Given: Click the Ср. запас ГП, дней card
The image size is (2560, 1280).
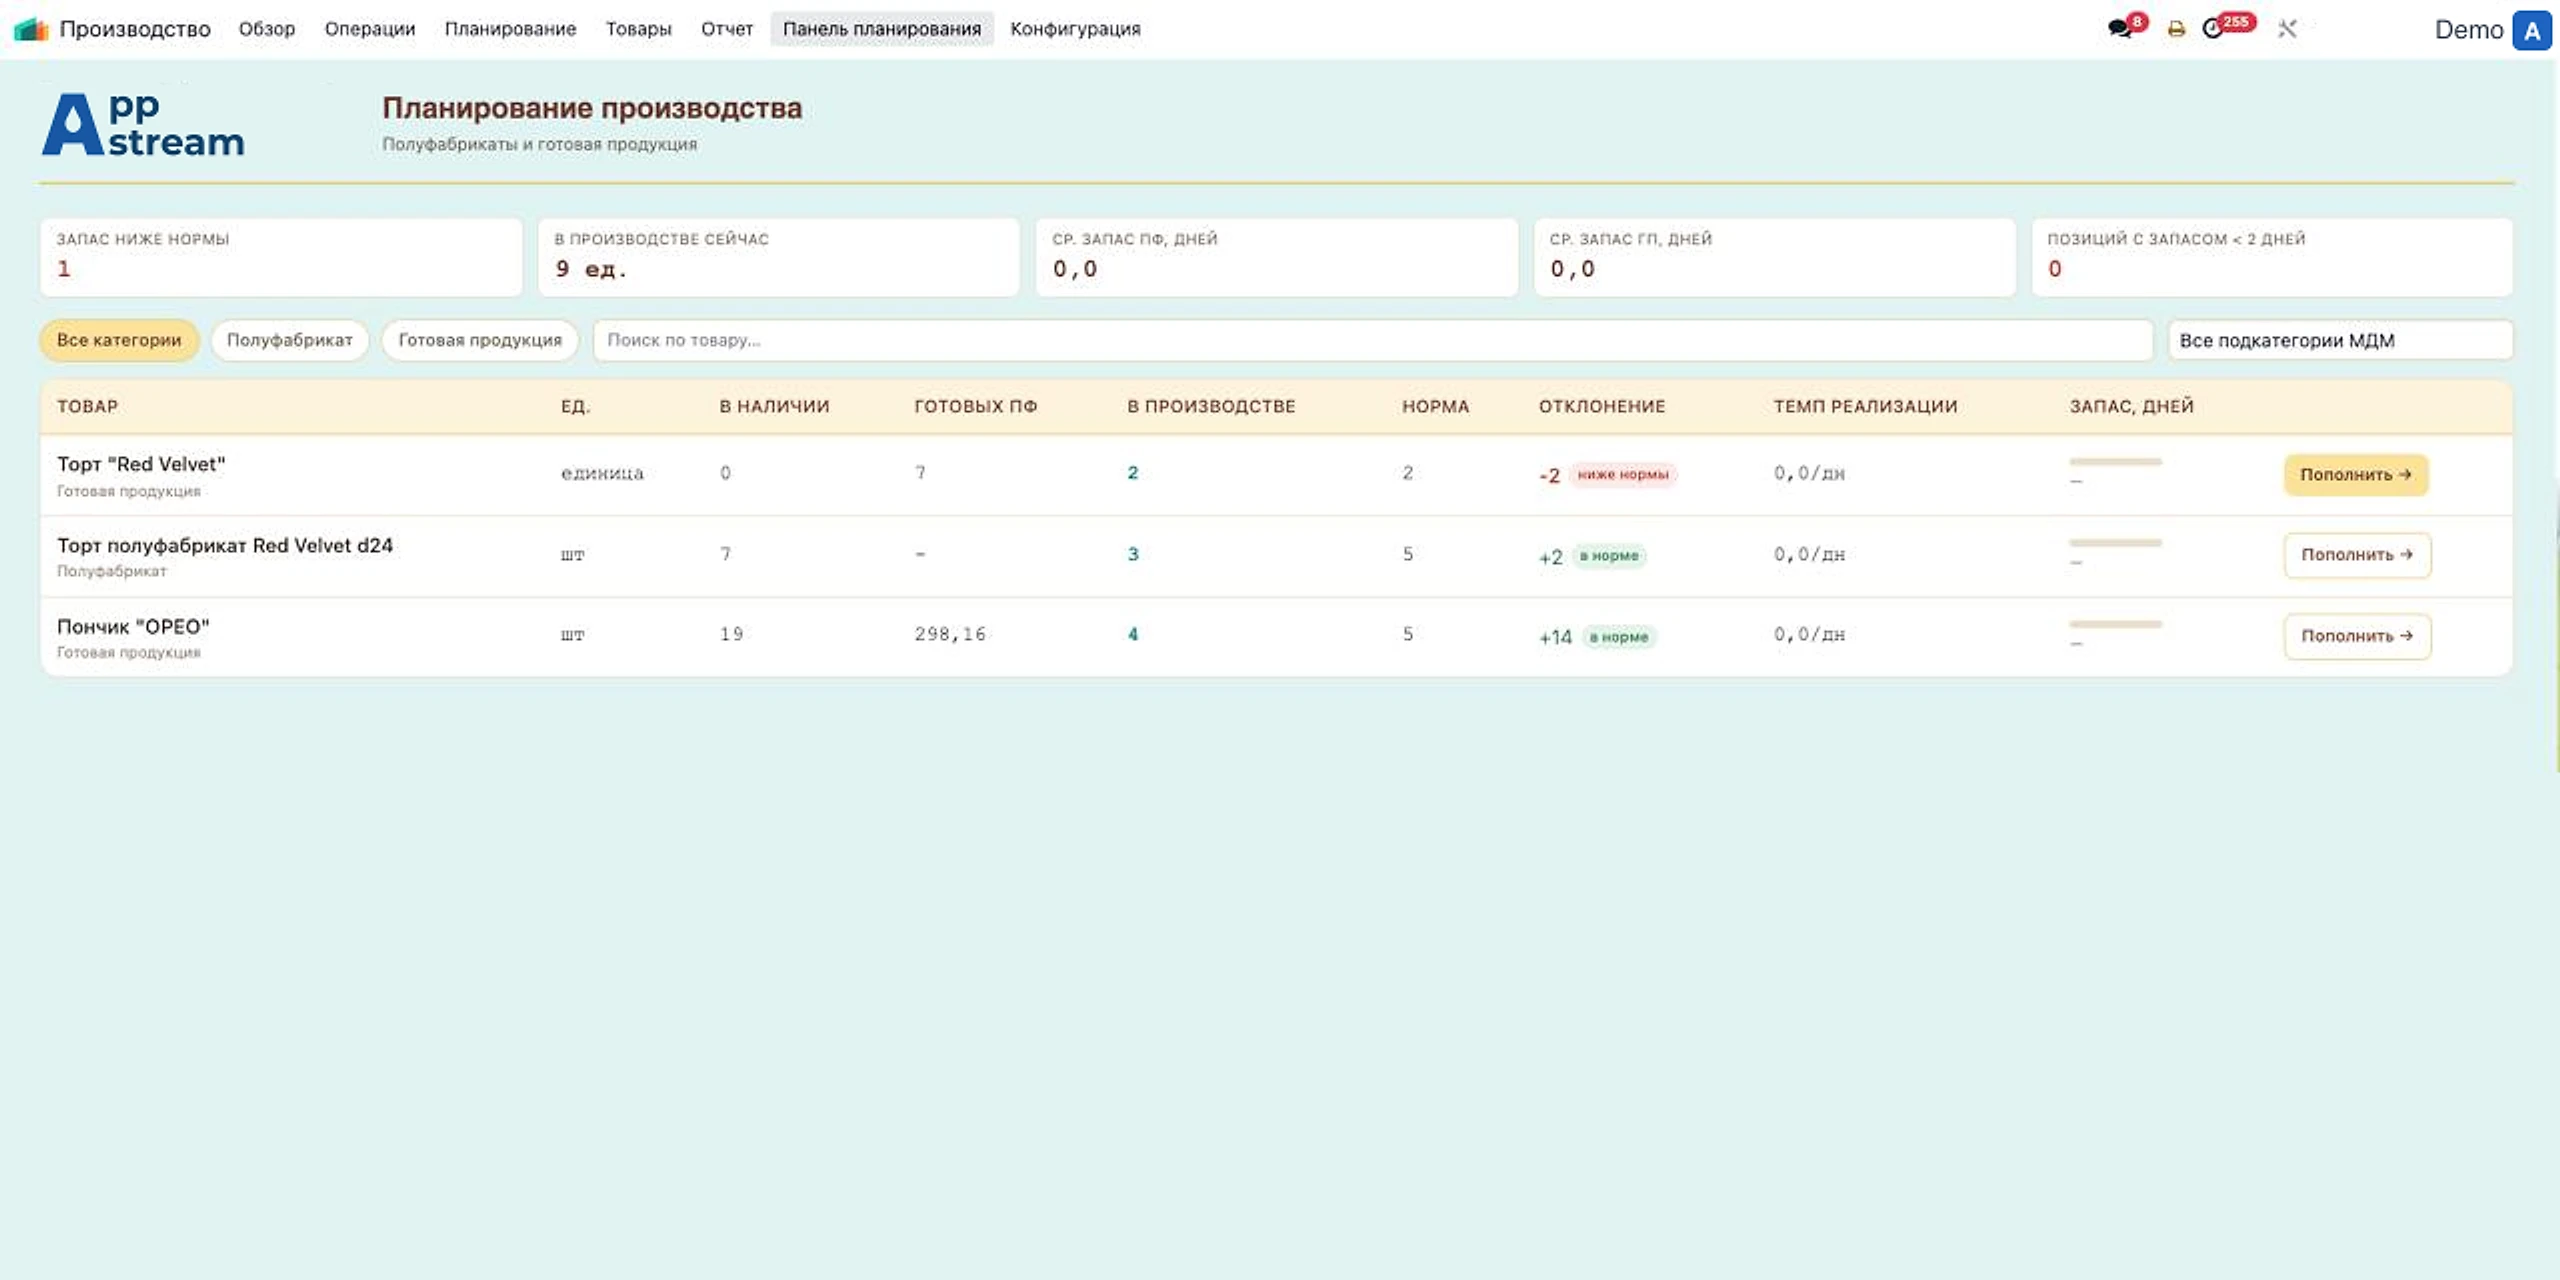Looking at the screenshot, I should [1774, 257].
